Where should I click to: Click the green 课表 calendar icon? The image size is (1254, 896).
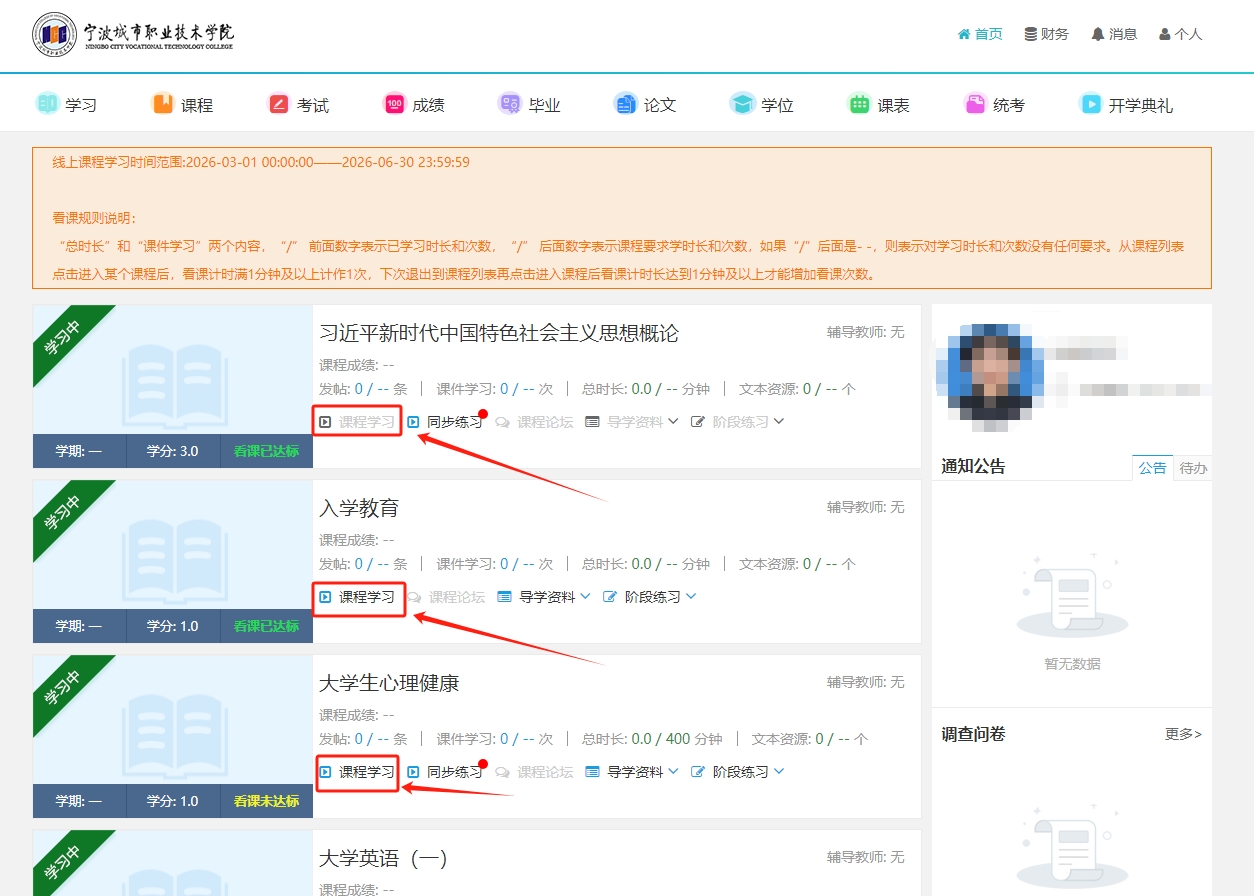pyautogui.click(x=859, y=103)
